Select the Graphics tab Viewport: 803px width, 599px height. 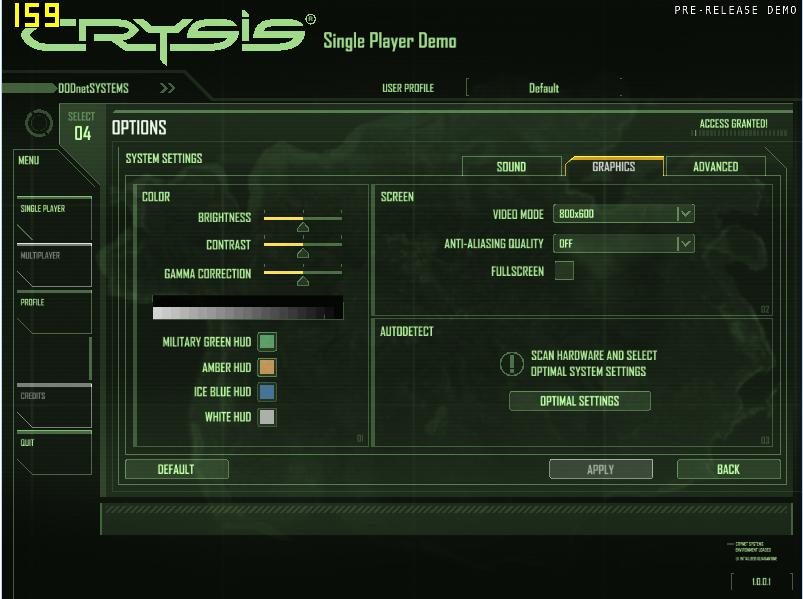(614, 166)
